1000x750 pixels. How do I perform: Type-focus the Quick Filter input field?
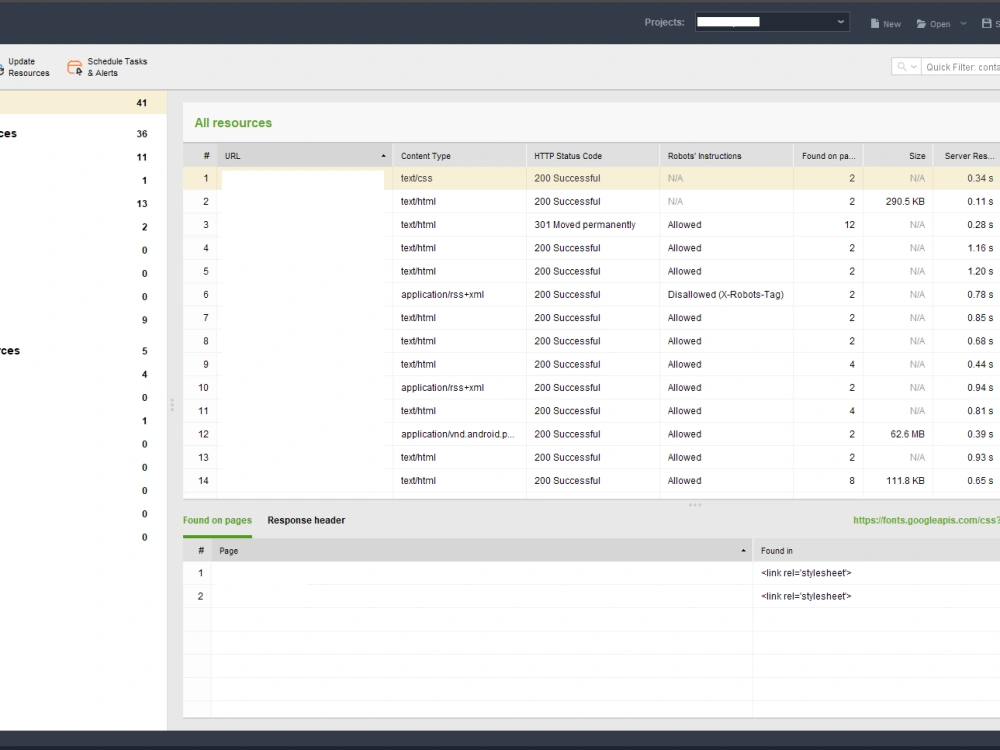(962, 67)
